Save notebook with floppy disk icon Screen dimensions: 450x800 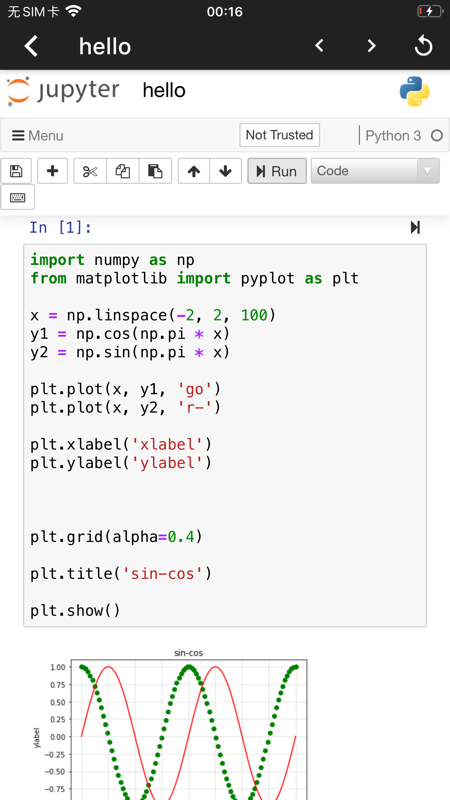[16, 171]
